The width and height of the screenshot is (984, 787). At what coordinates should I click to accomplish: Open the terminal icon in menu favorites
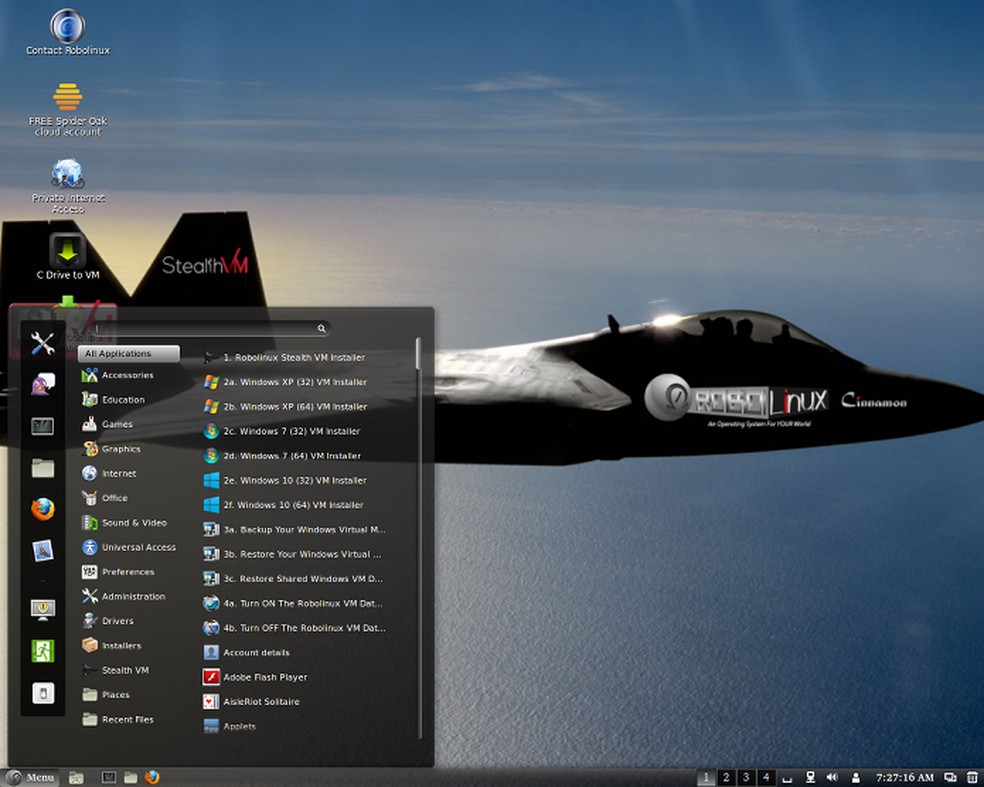pos(43,426)
